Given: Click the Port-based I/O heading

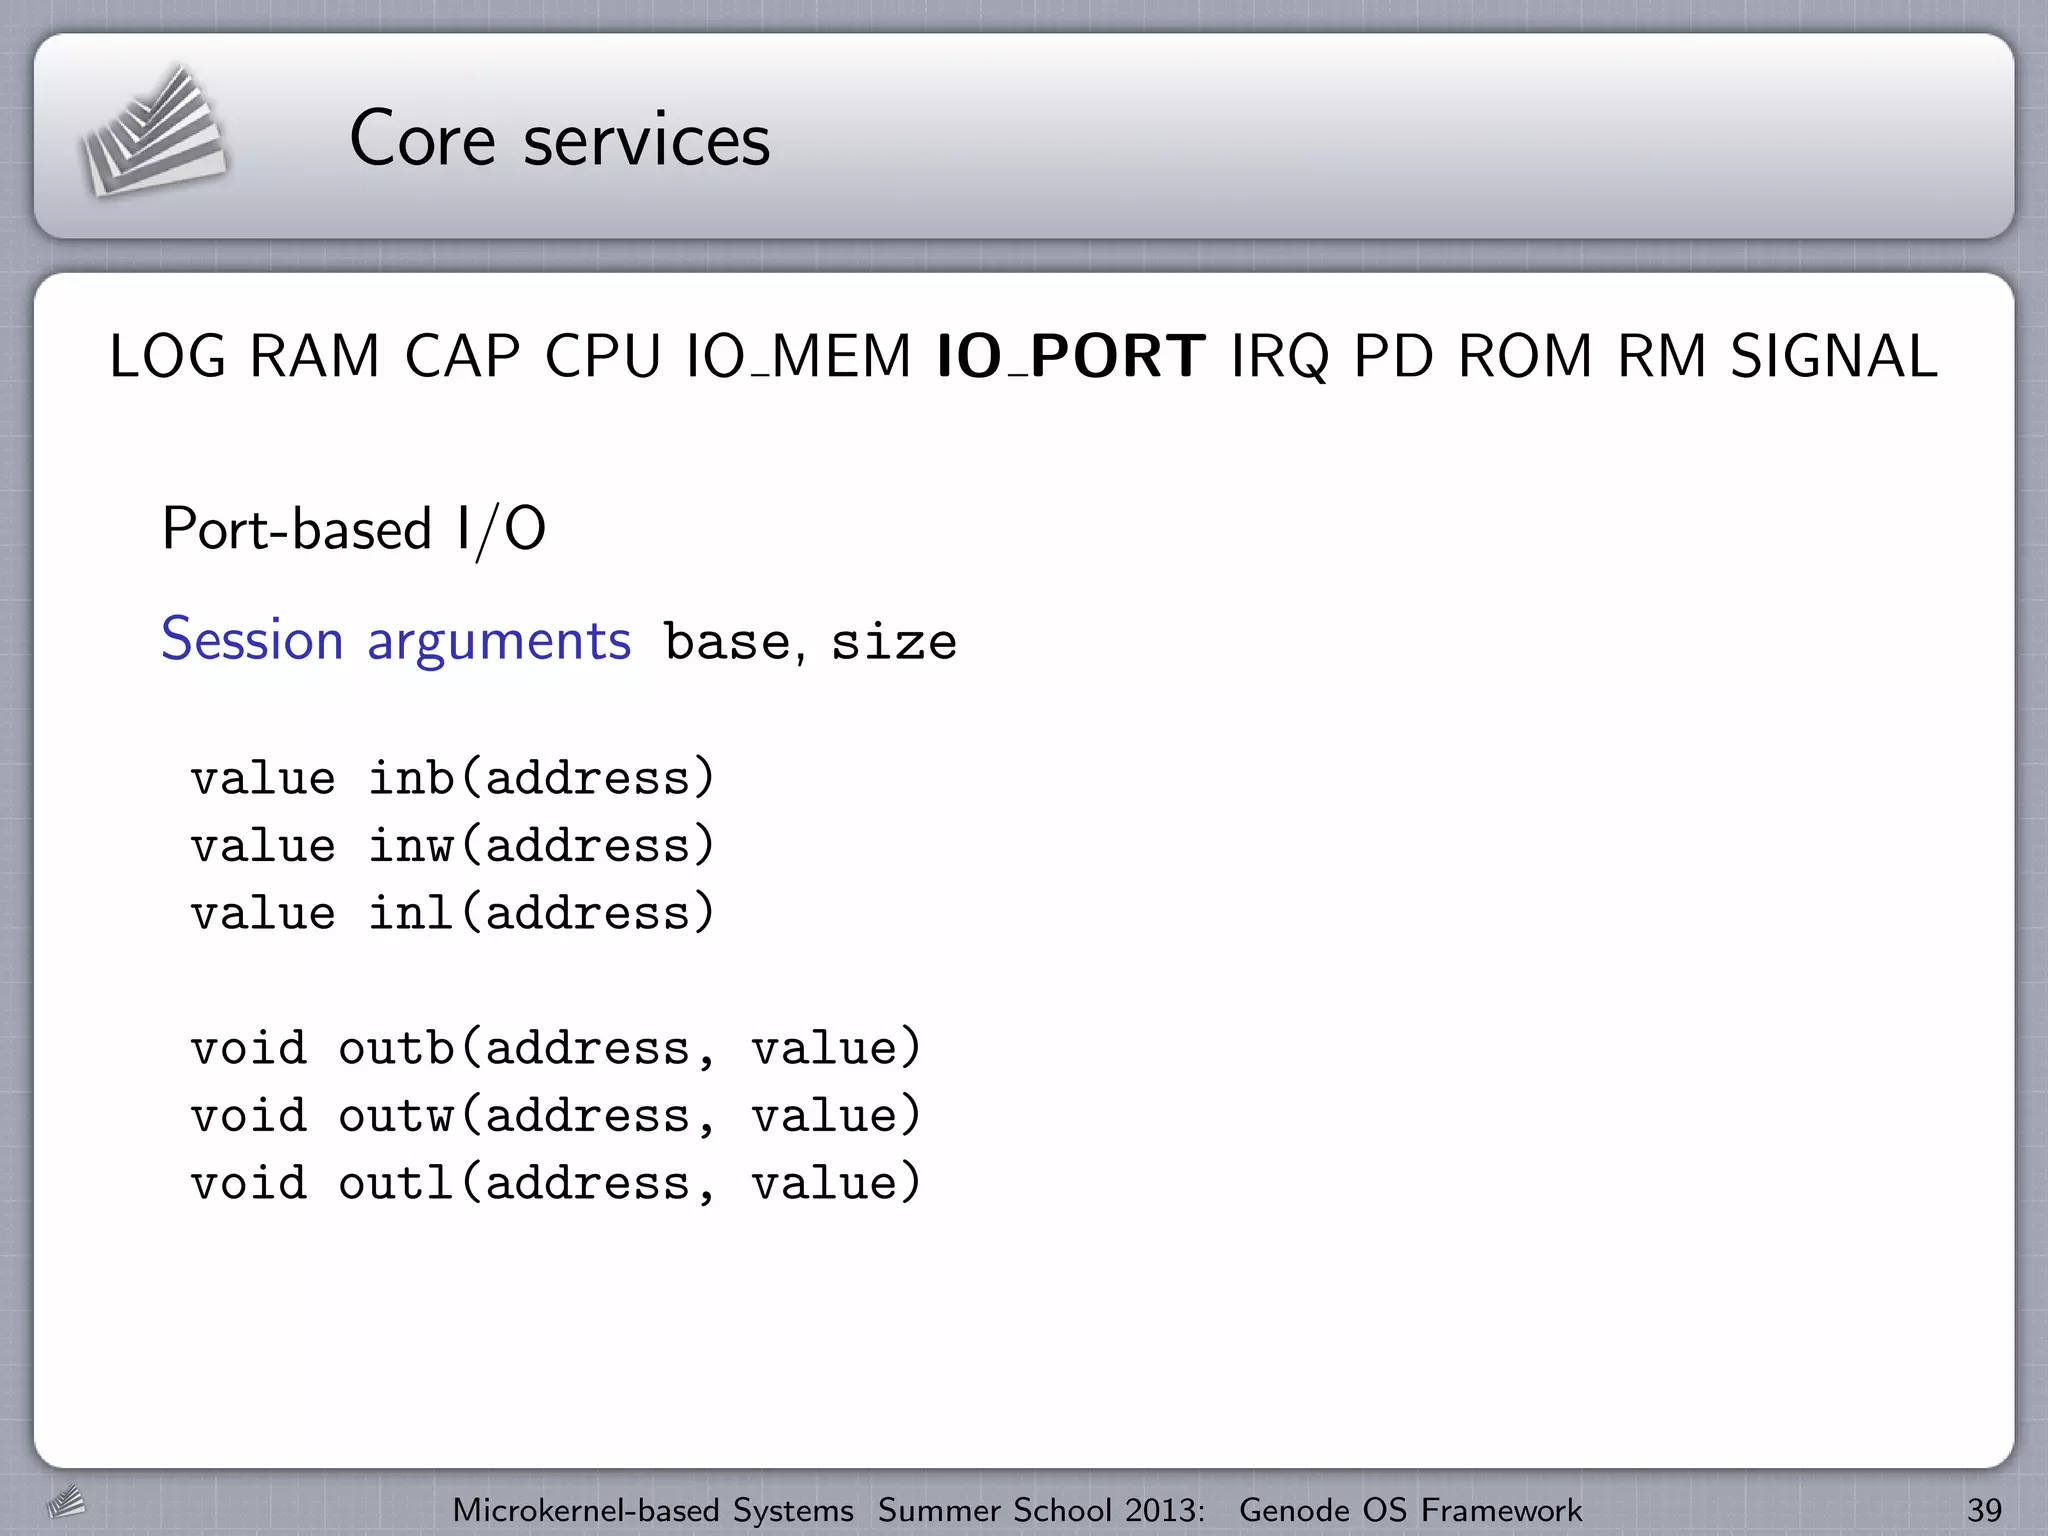Looking at the screenshot, I should (x=354, y=529).
